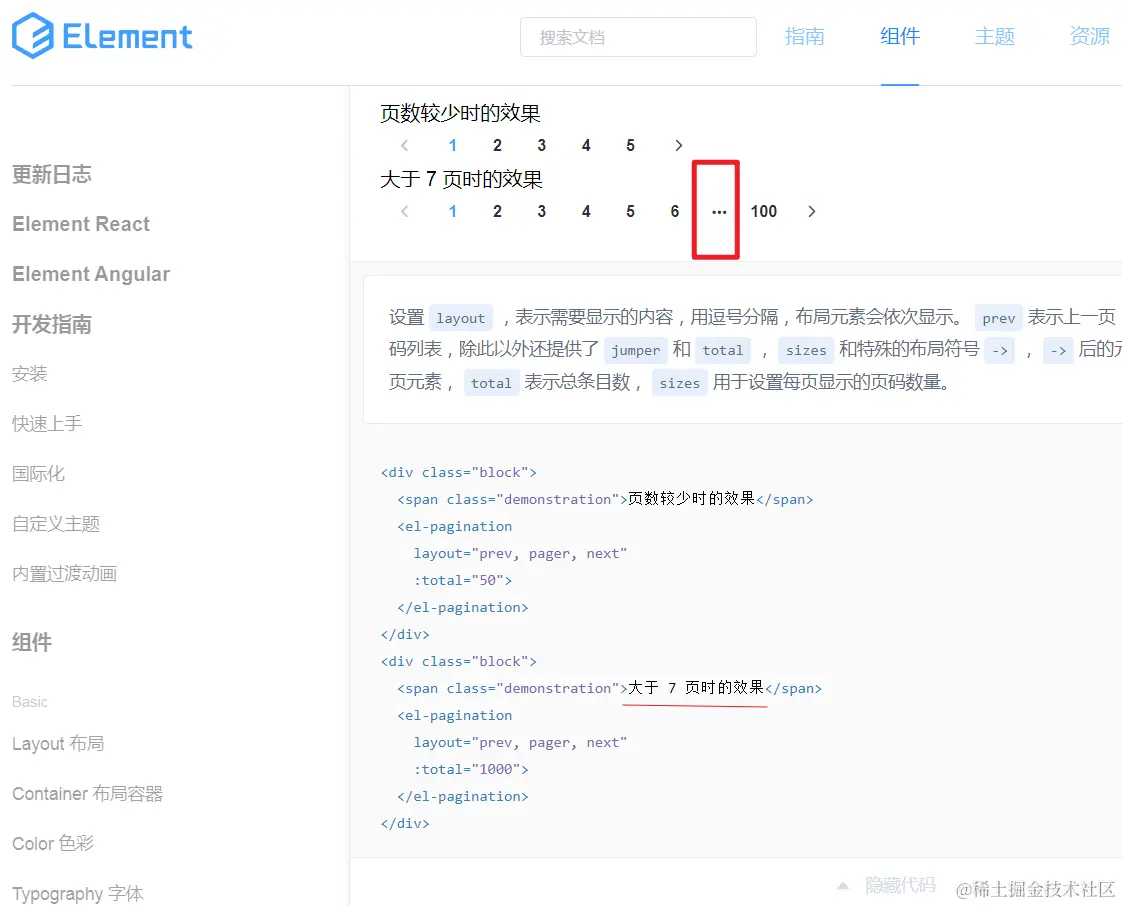The height and width of the screenshot is (906, 1122).
Task: Select page 3 in 页数较少 pagination
Action: coord(542,145)
